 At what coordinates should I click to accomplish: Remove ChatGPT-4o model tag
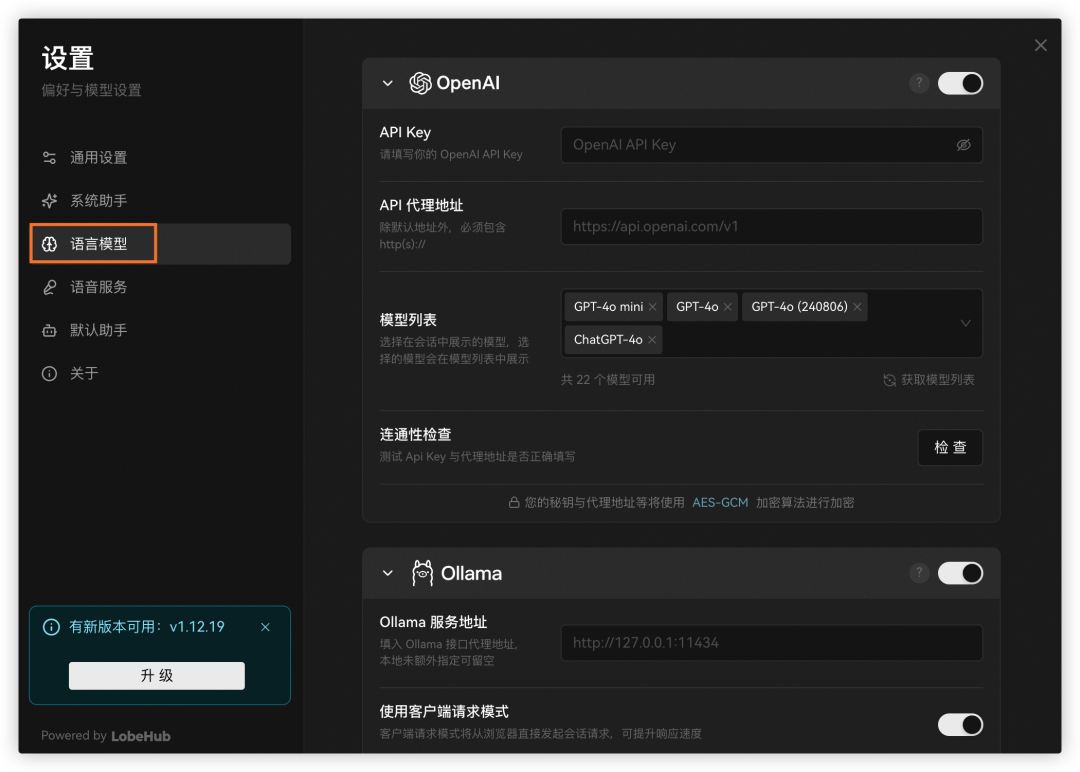click(x=652, y=340)
